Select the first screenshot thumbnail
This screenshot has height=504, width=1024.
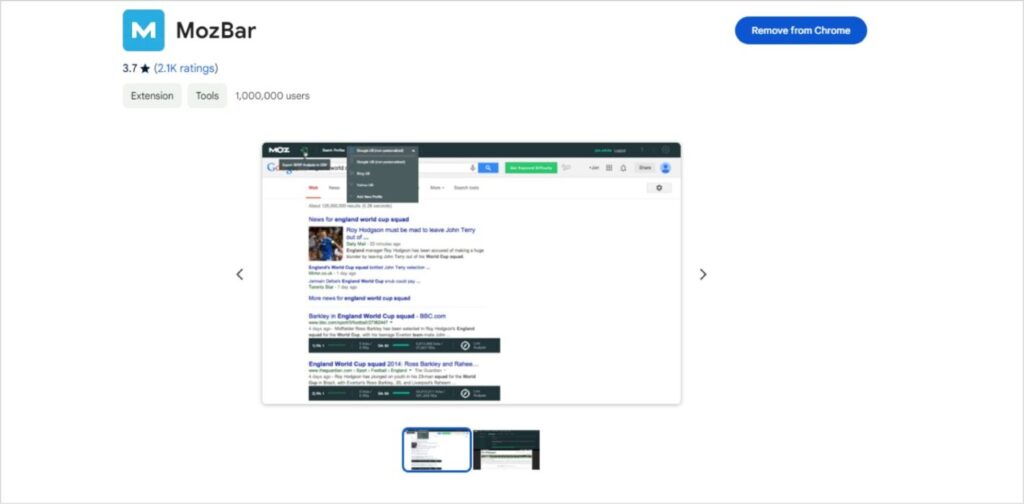[x=436, y=450]
